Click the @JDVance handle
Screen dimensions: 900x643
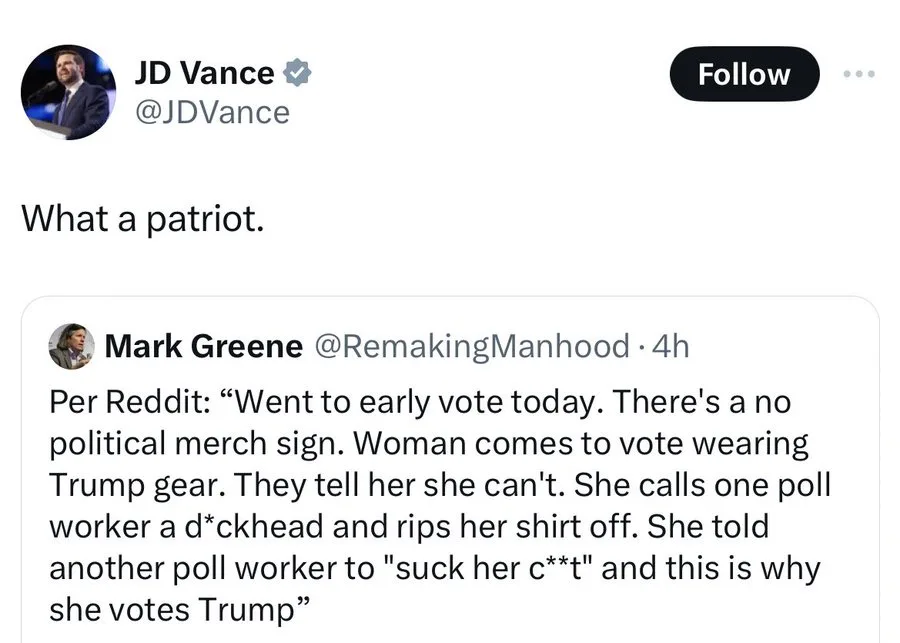click(x=212, y=113)
